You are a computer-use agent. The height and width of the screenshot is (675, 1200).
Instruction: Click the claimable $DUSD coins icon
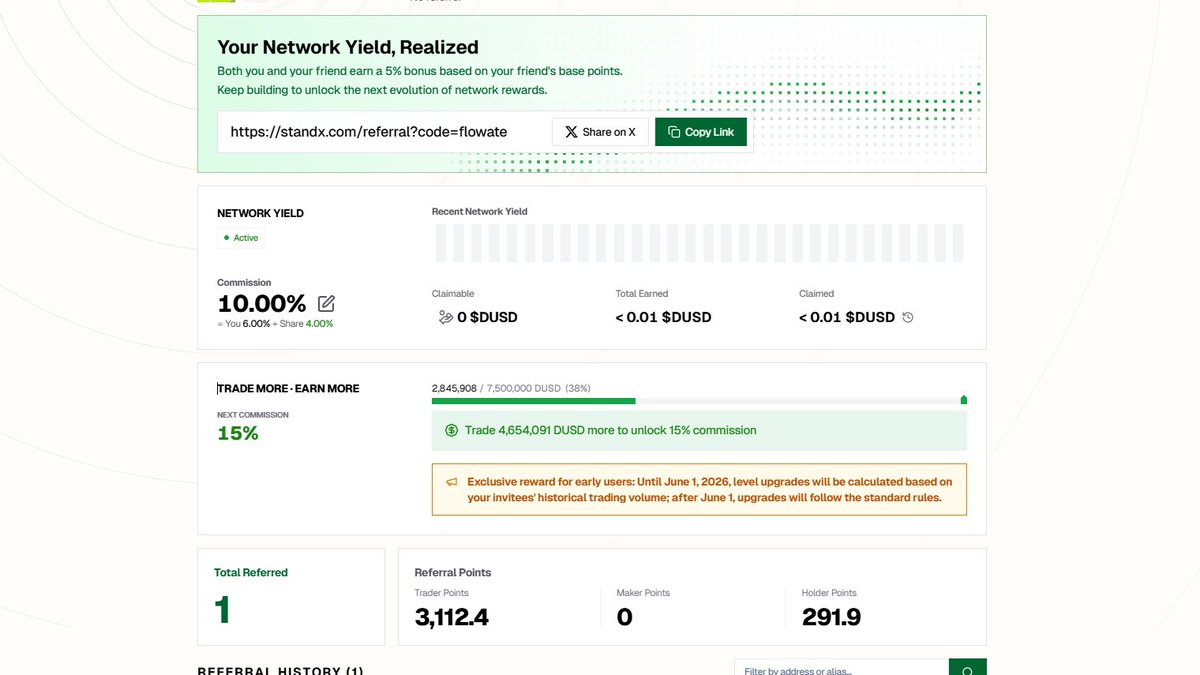click(x=446, y=317)
